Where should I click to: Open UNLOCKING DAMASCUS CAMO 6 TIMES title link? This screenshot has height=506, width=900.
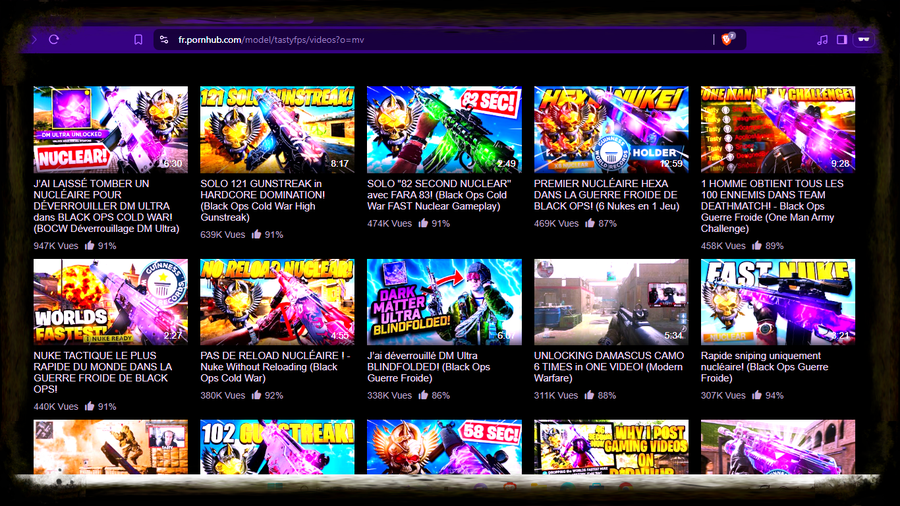click(609, 367)
